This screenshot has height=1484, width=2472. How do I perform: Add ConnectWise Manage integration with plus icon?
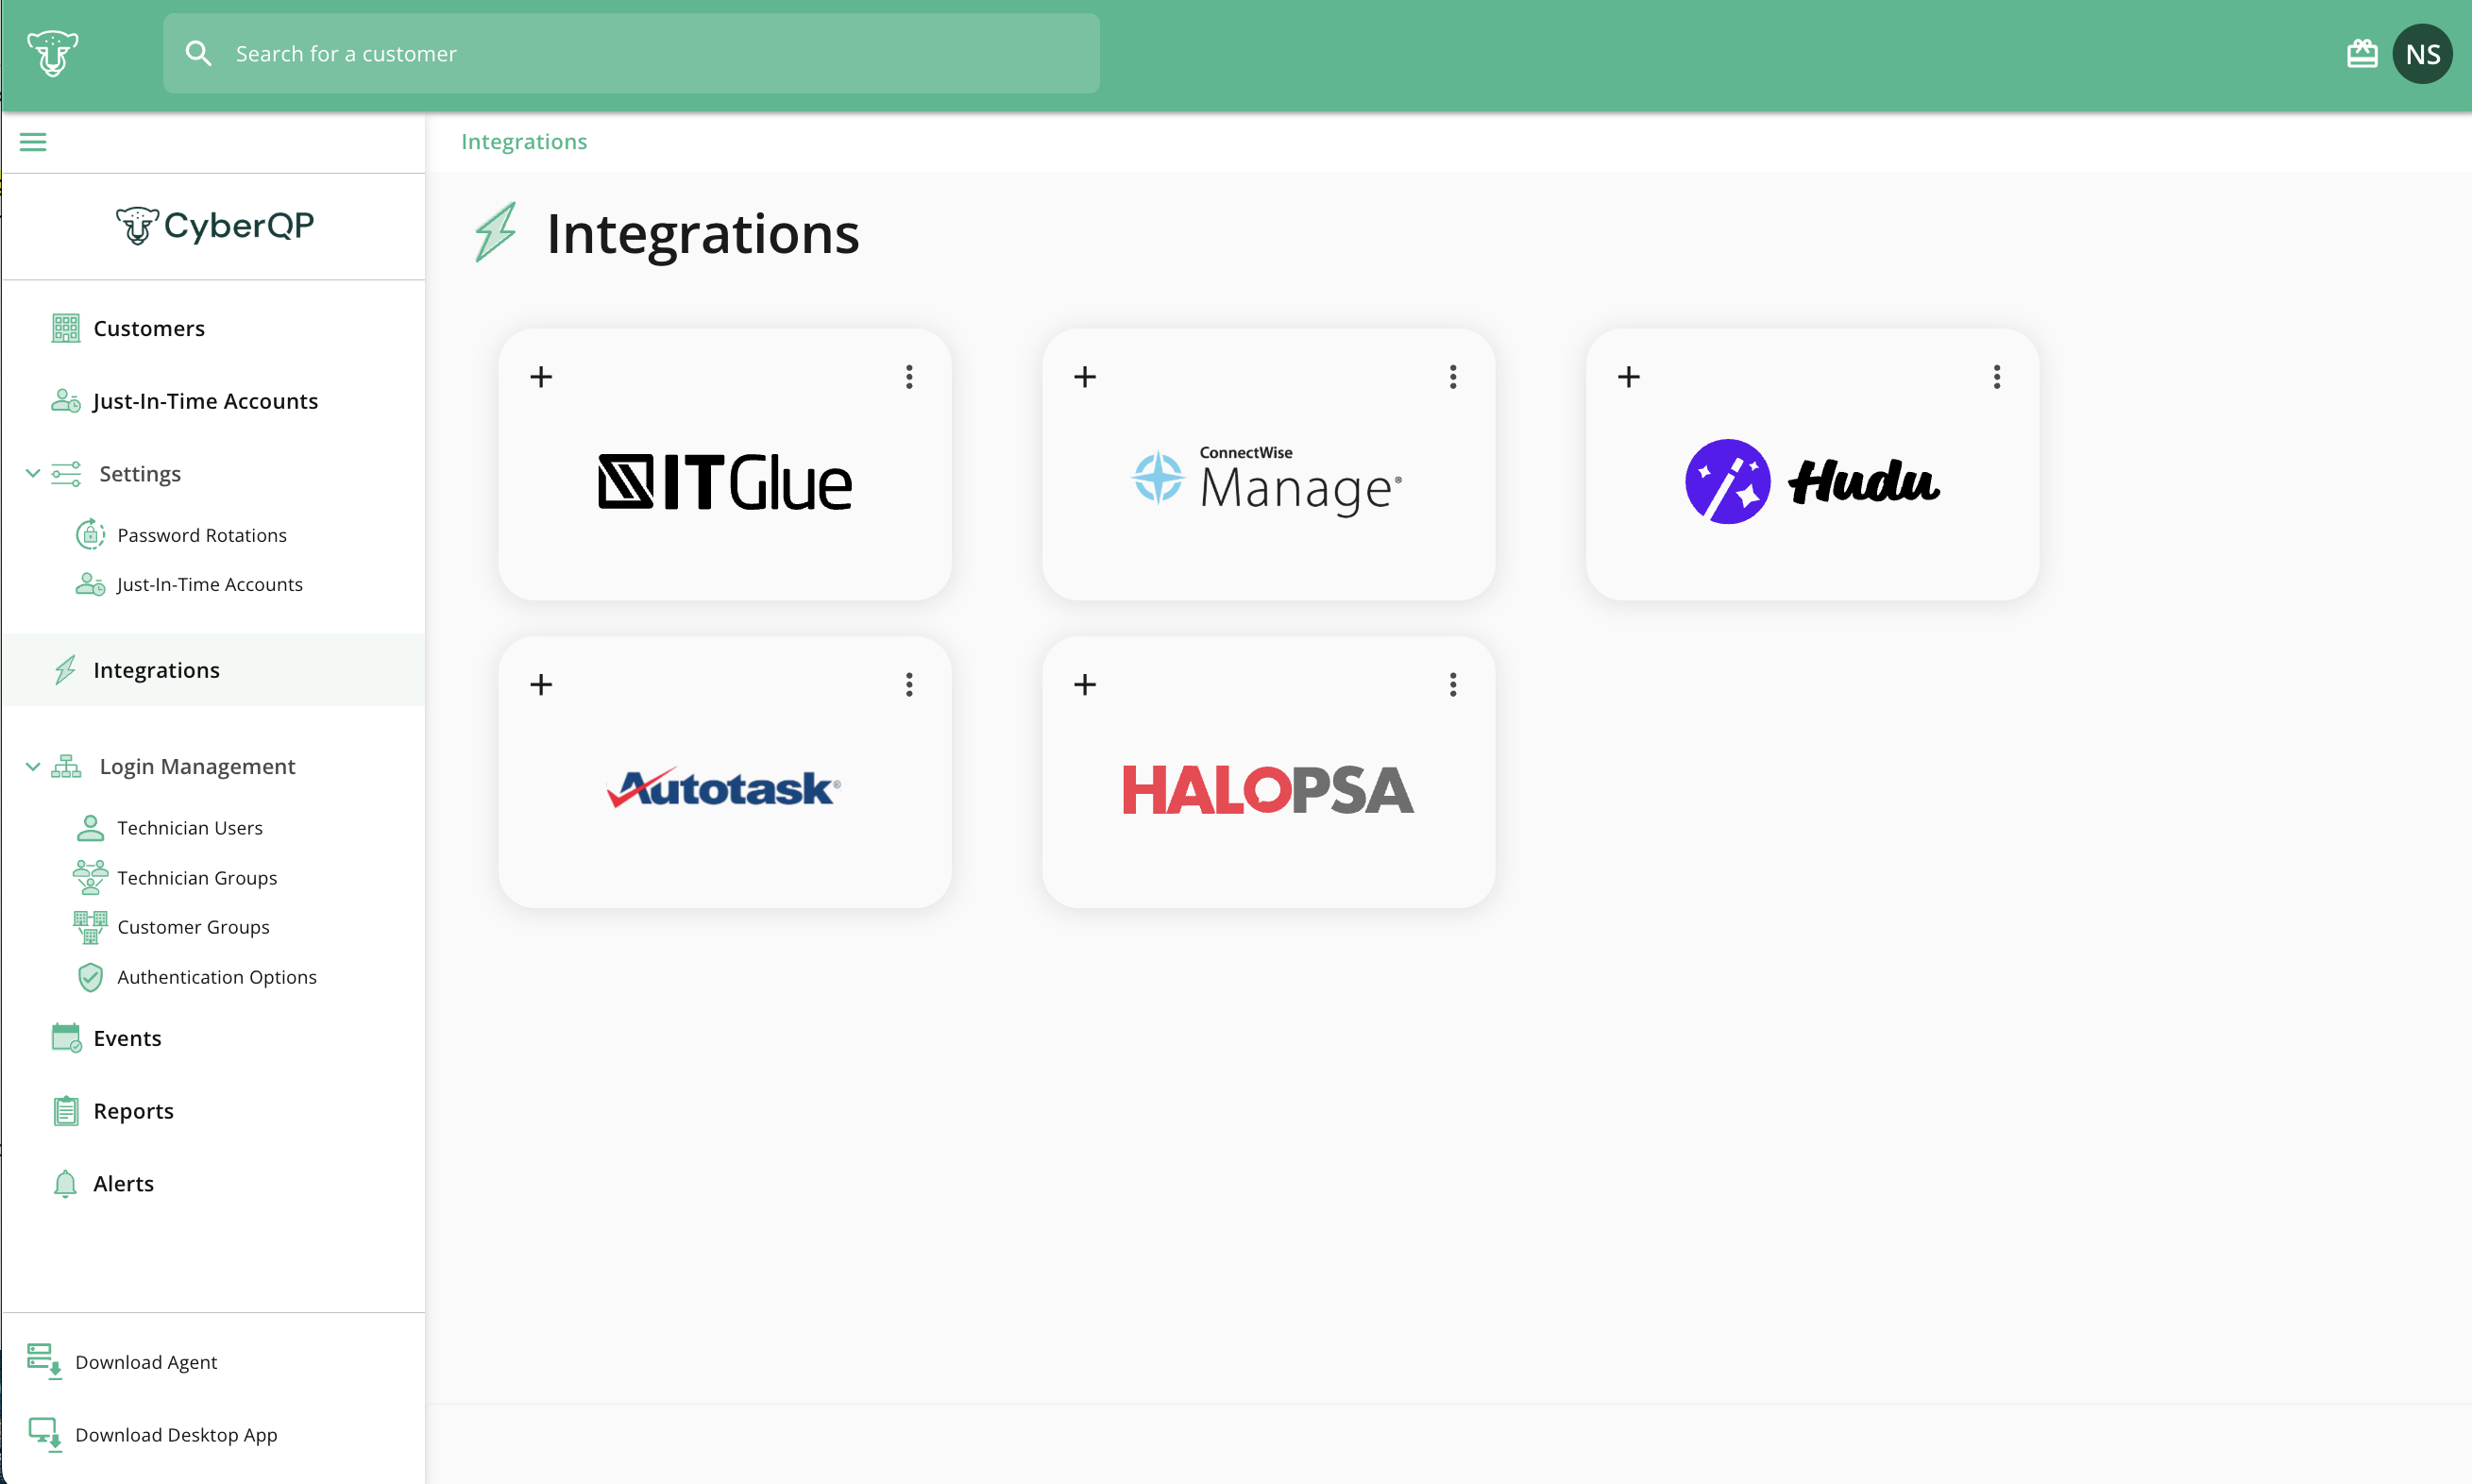(x=1085, y=377)
